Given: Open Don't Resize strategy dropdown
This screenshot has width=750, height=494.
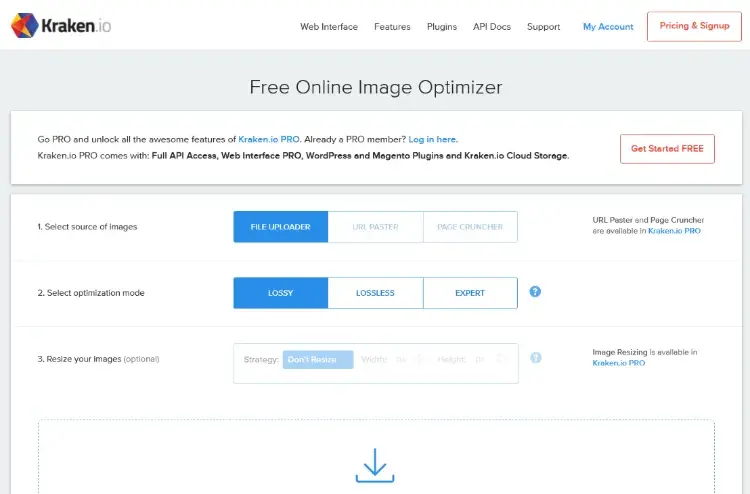Looking at the screenshot, I should pos(318,360).
